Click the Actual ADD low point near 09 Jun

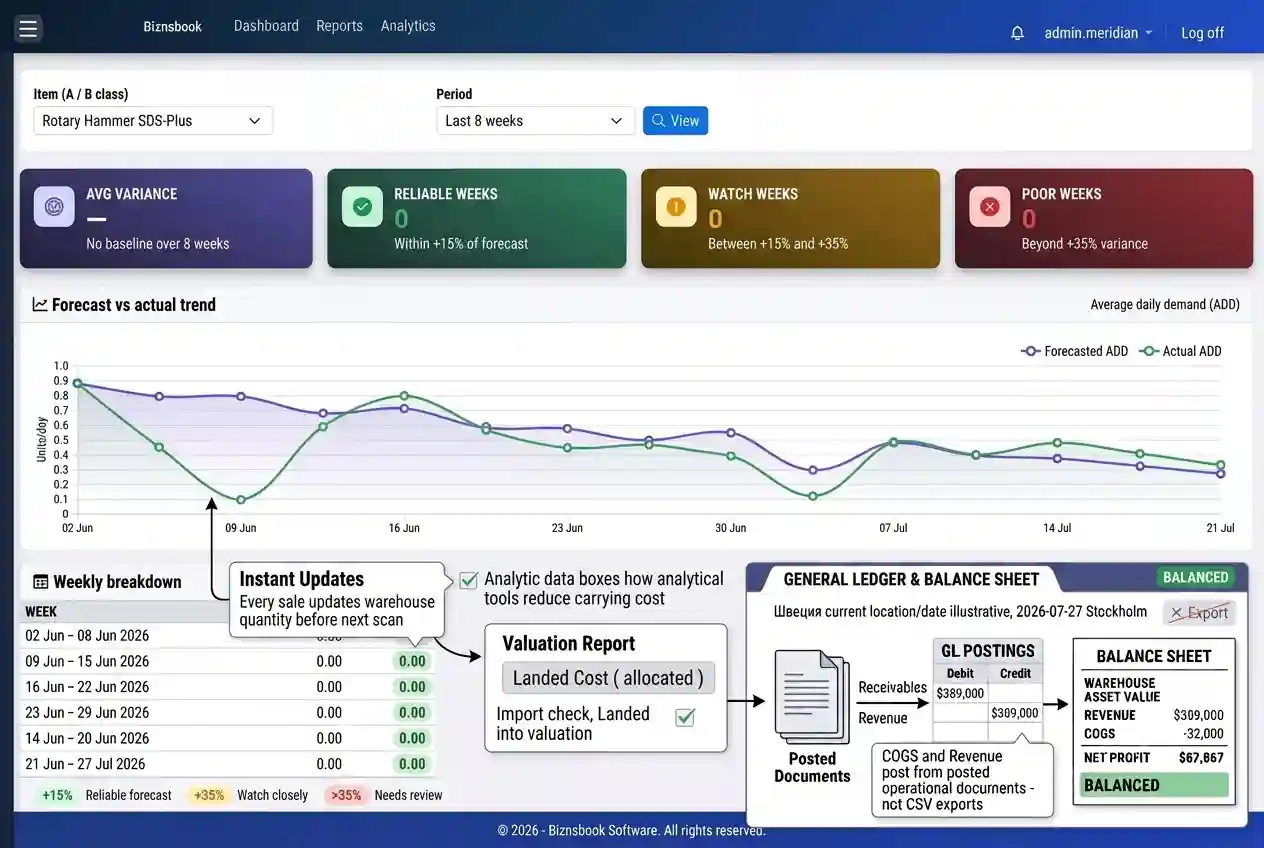241,500
